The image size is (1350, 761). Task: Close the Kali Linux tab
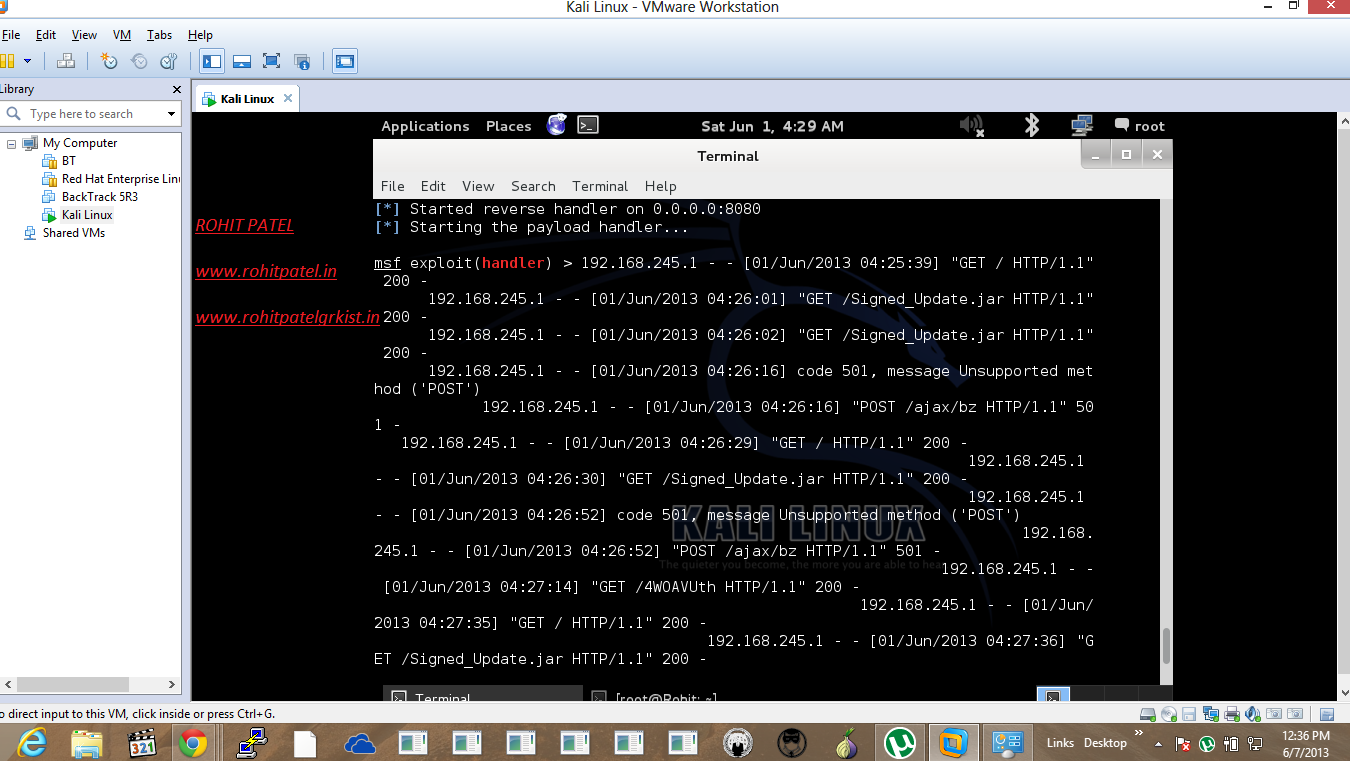point(288,98)
